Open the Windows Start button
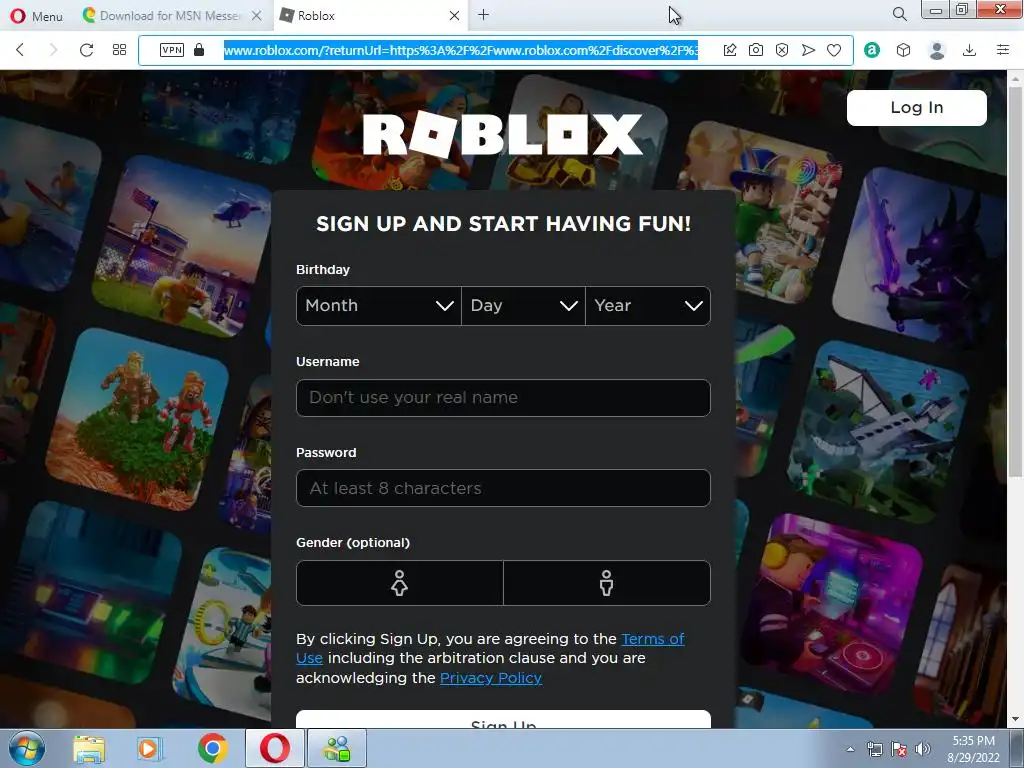The height and width of the screenshot is (768, 1024). 27,748
